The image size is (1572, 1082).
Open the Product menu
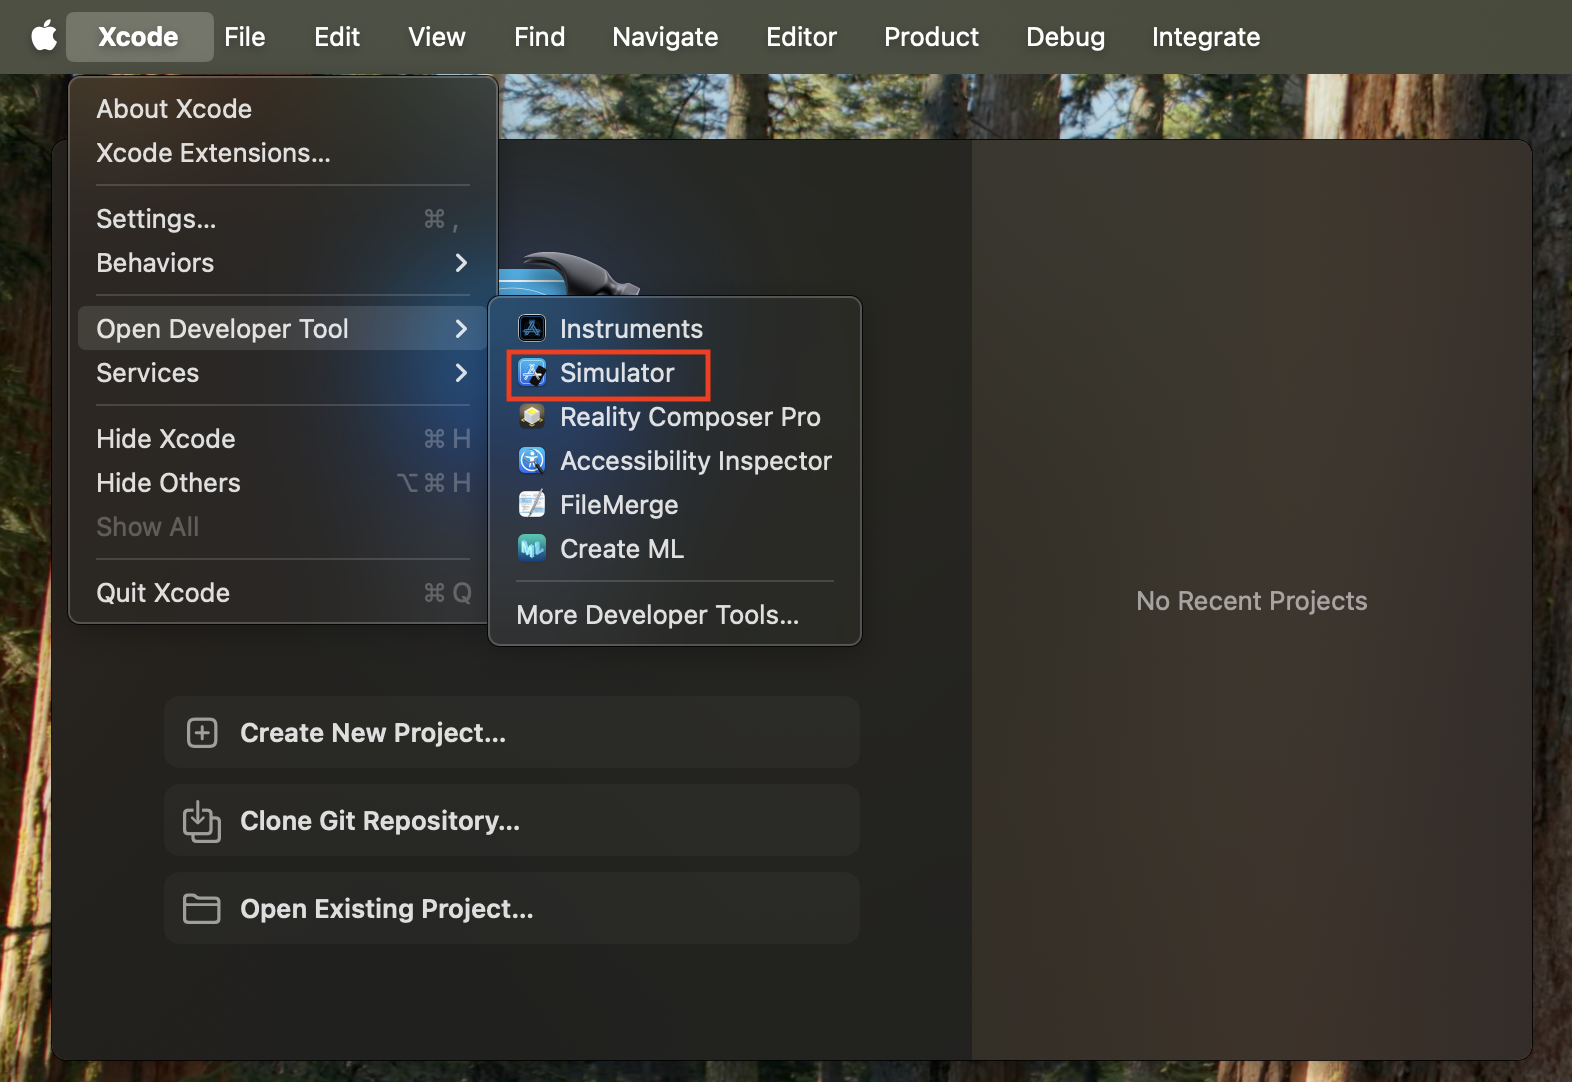(931, 37)
